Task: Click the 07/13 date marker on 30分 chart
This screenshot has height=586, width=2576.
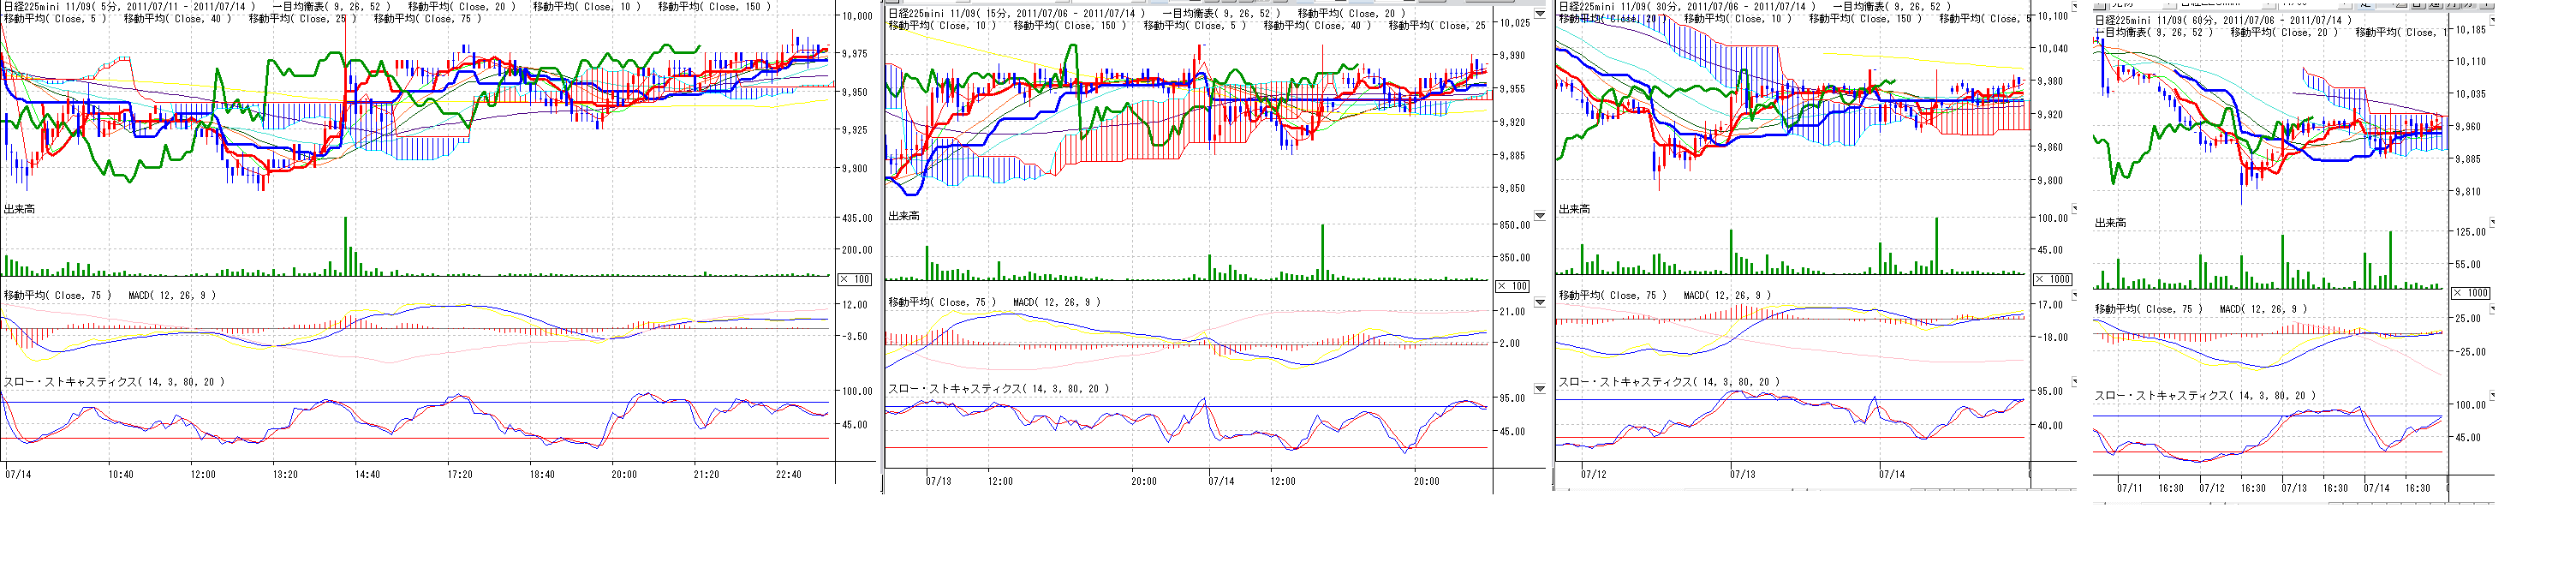Action: 1742,474
